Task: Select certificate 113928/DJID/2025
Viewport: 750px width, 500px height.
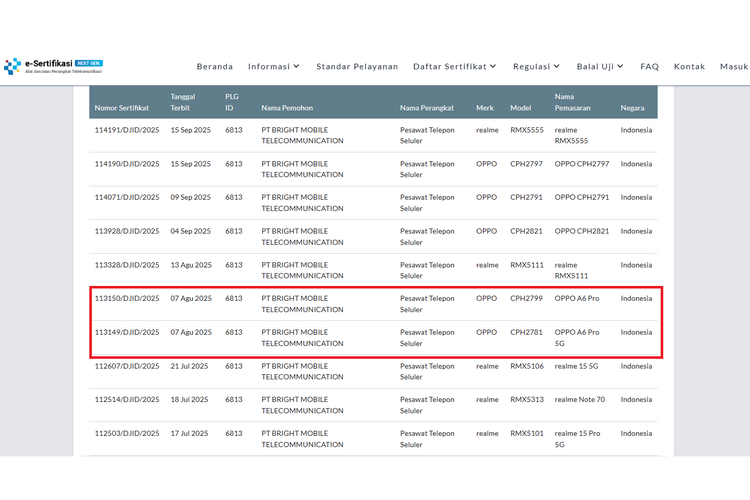Action: [127, 231]
